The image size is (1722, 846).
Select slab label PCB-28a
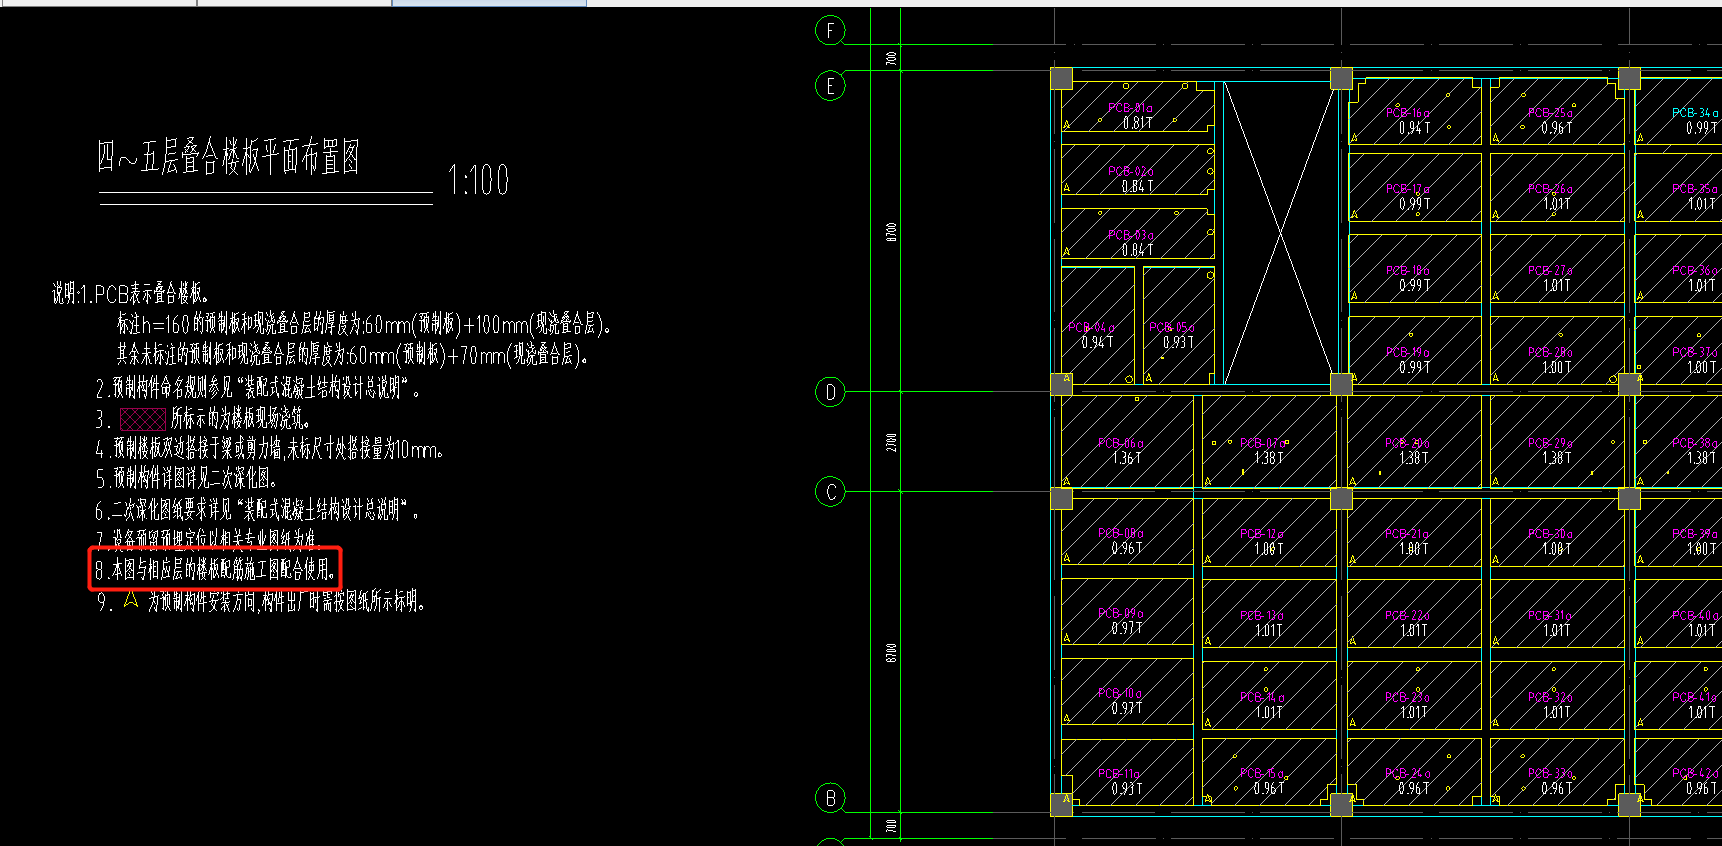coord(1551,352)
